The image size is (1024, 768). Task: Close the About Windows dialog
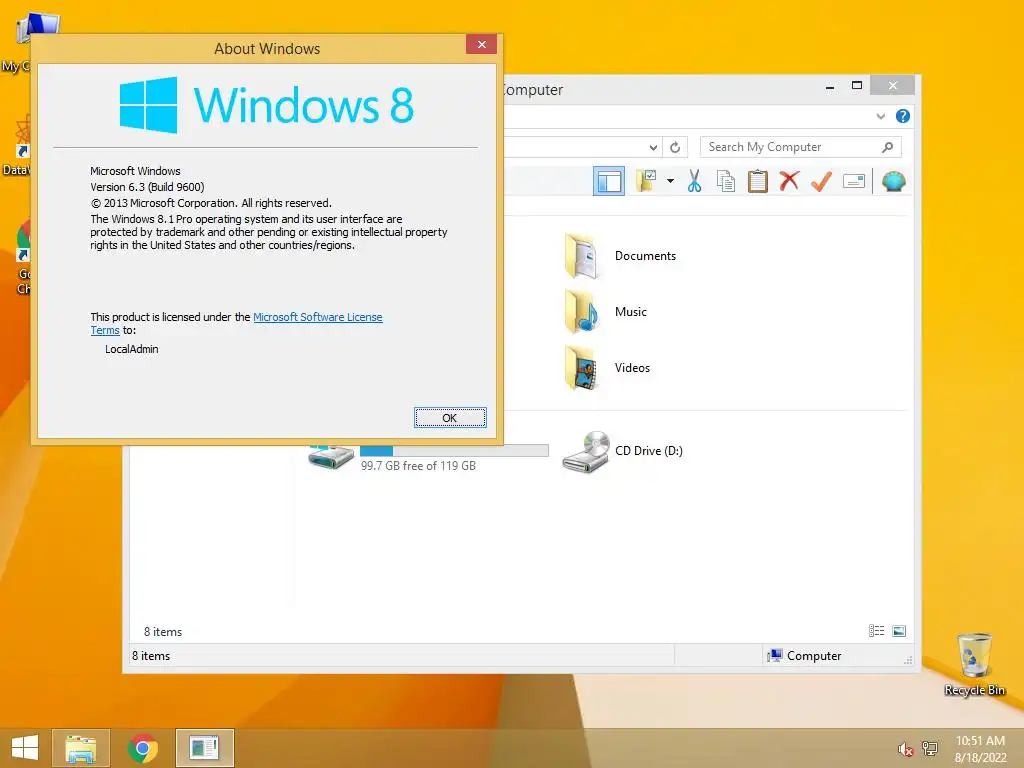[x=481, y=44]
